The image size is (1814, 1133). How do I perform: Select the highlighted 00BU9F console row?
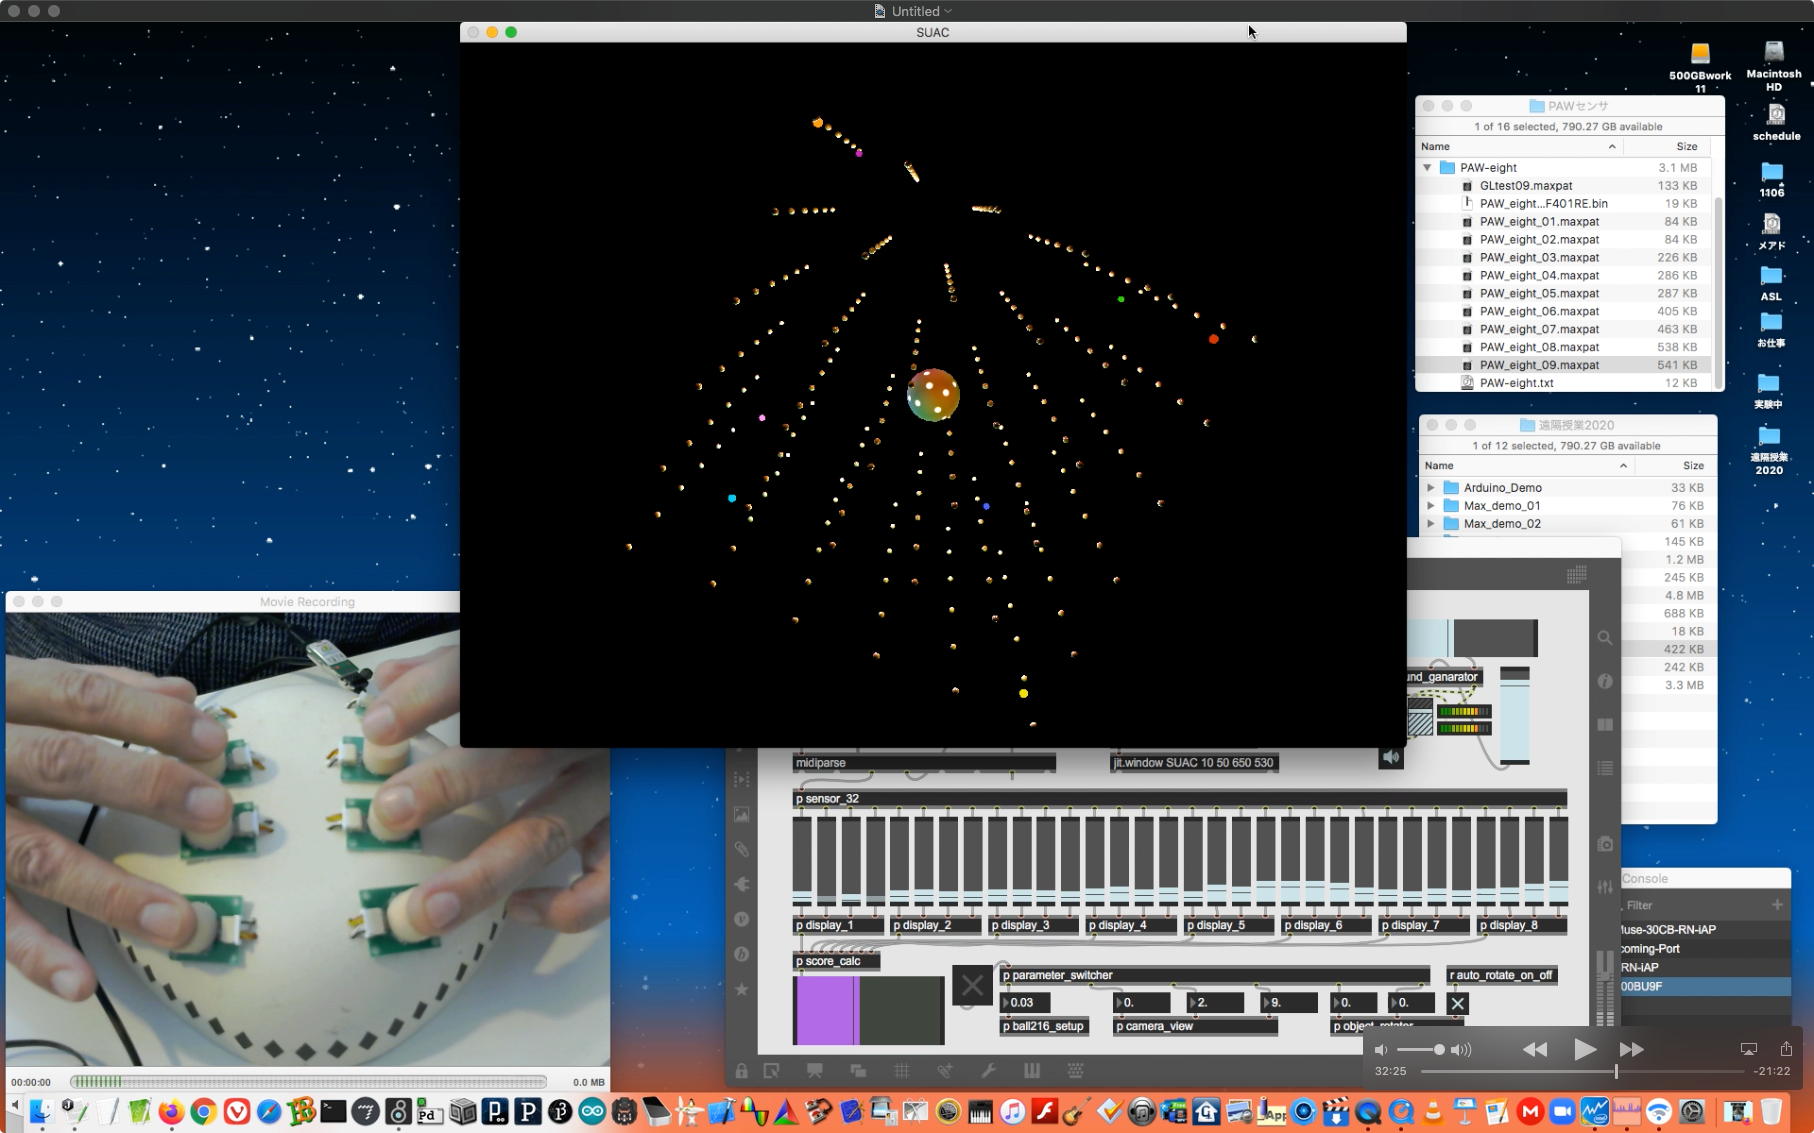(1705, 986)
